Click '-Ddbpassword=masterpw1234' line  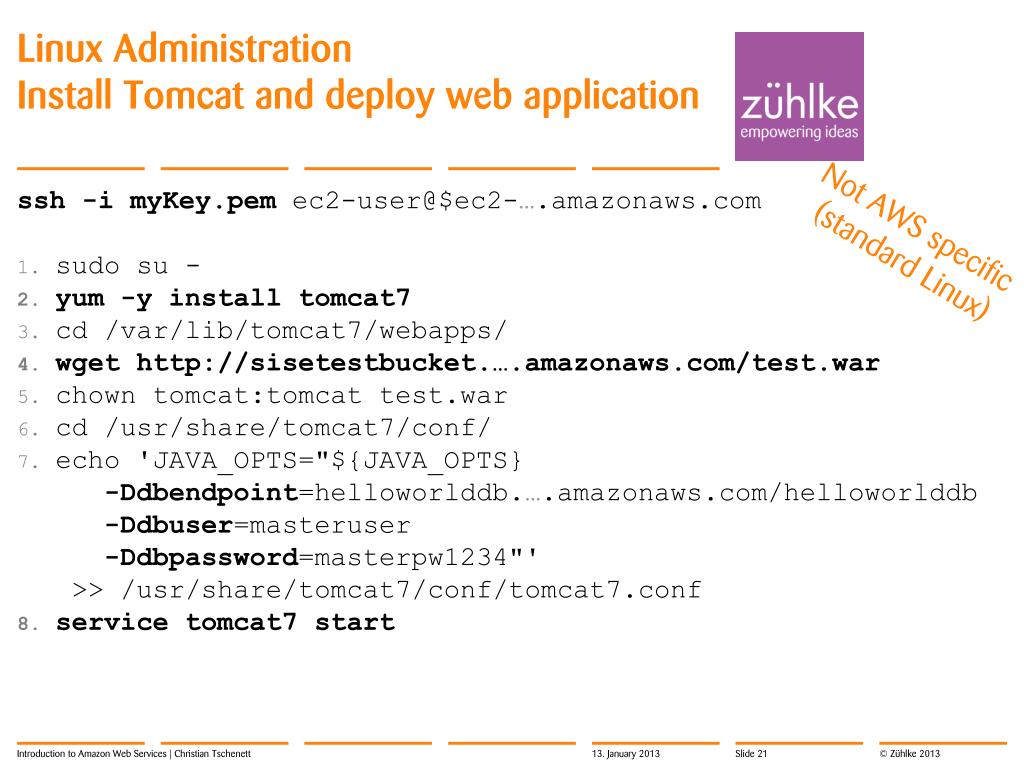321,558
